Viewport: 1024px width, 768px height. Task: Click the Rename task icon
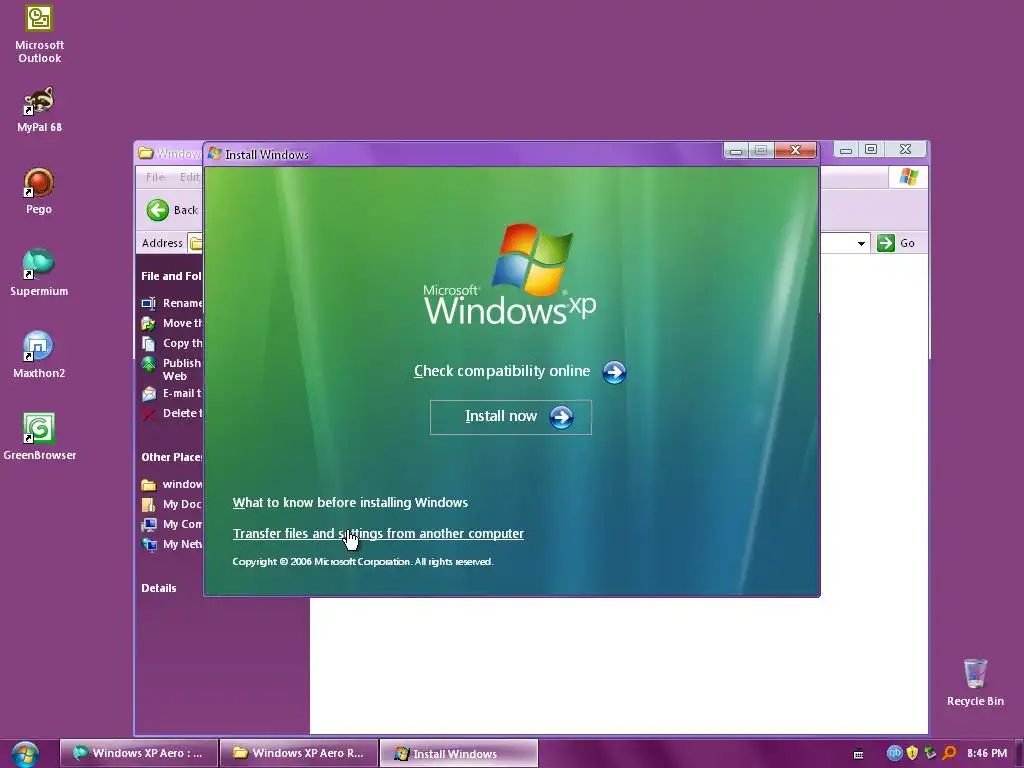(x=149, y=303)
